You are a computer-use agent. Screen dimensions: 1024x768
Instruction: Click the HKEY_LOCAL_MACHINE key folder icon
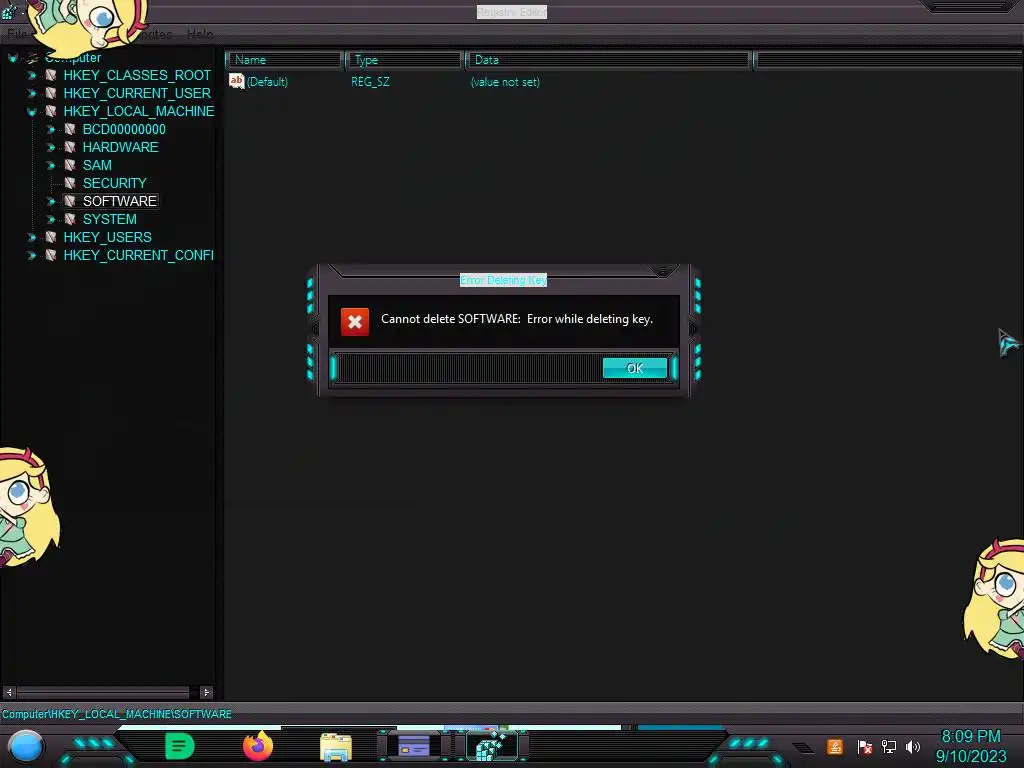50,111
